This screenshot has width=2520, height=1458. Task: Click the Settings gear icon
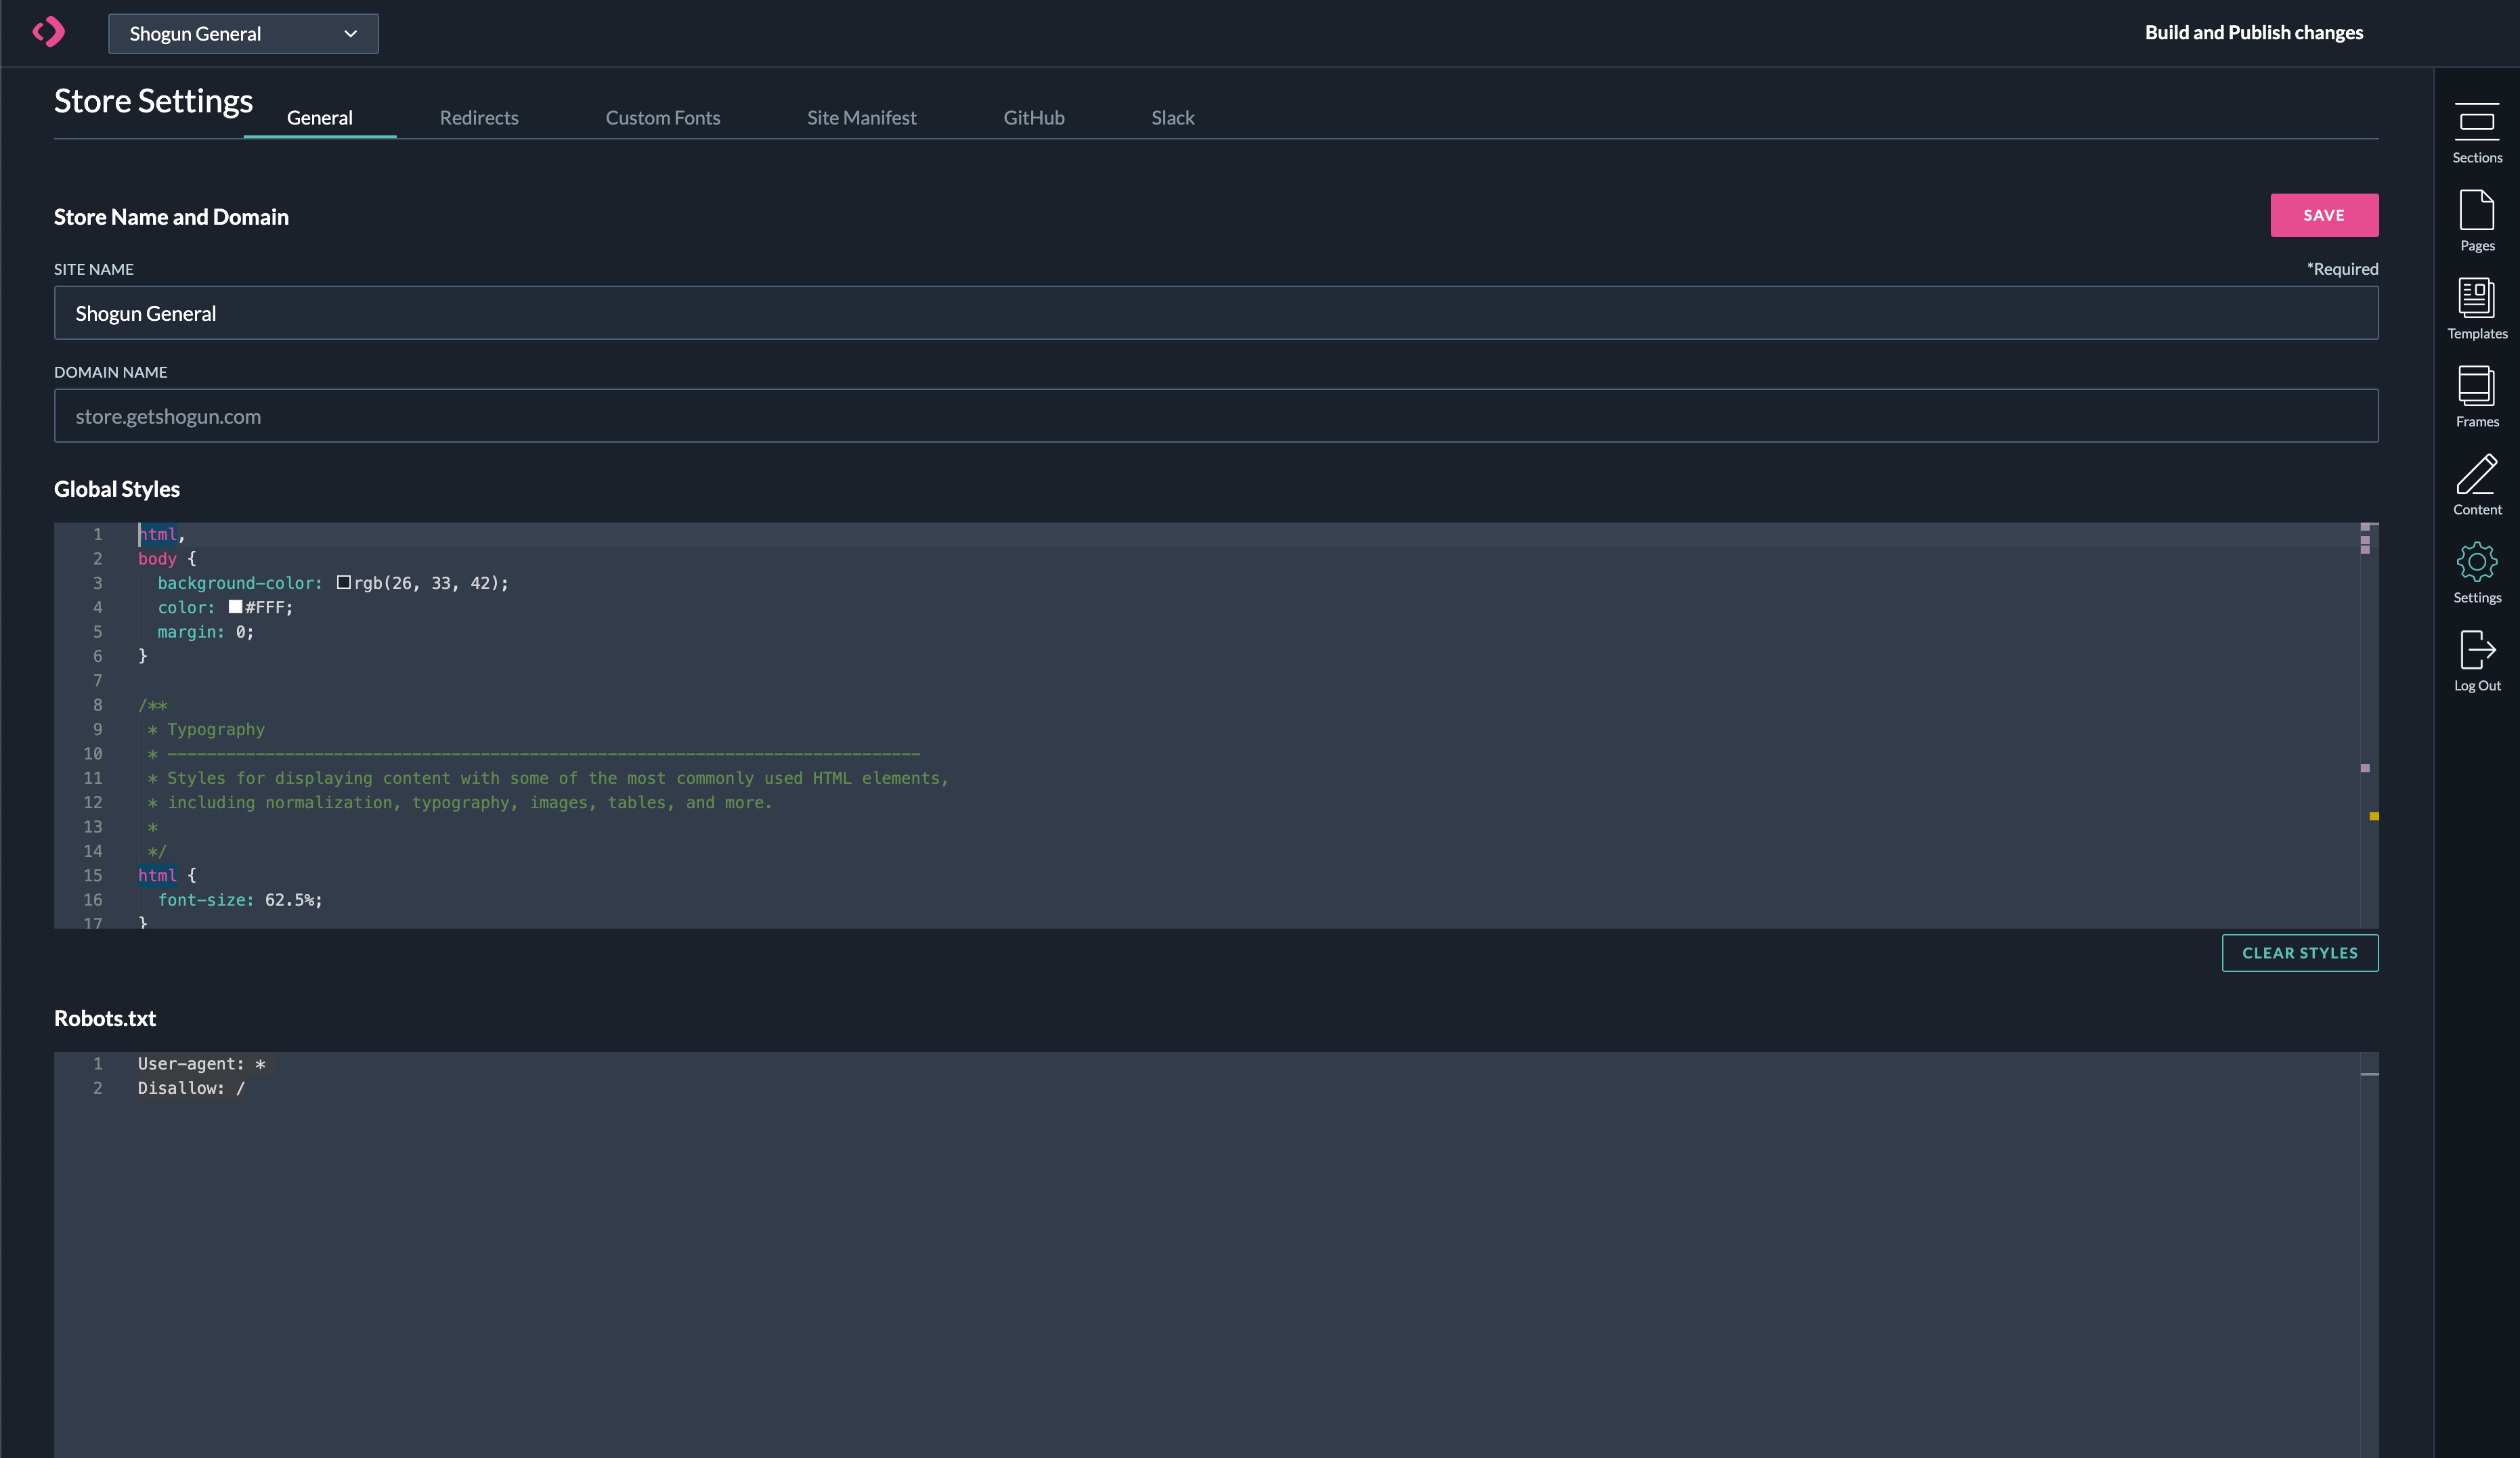tap(2476, 572)
